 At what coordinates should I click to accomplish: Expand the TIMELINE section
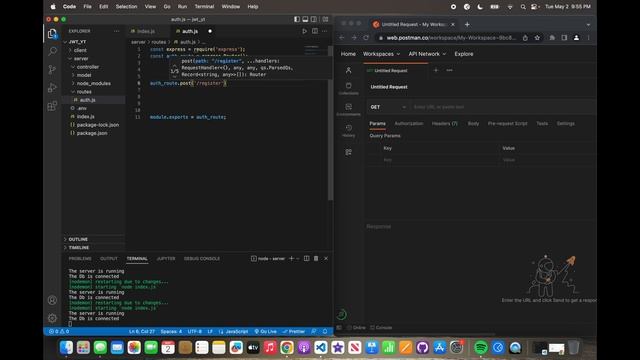tap(78, 247)
